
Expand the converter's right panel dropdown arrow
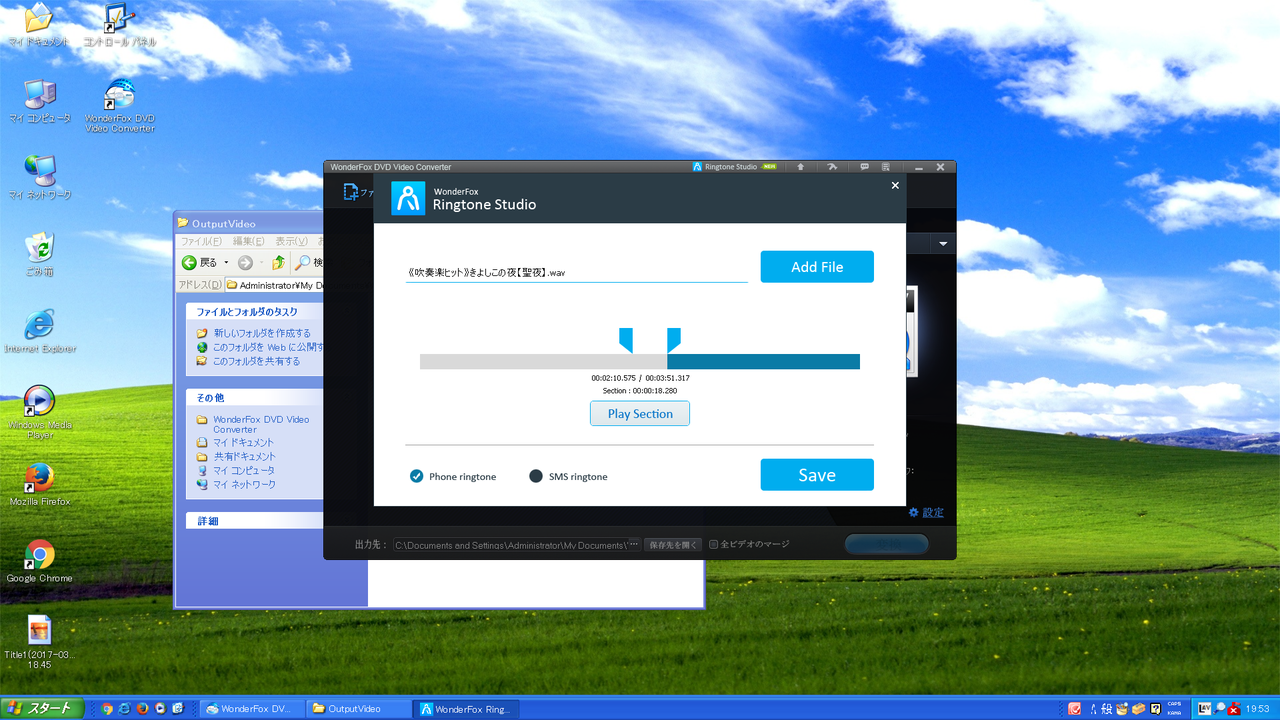943,244
